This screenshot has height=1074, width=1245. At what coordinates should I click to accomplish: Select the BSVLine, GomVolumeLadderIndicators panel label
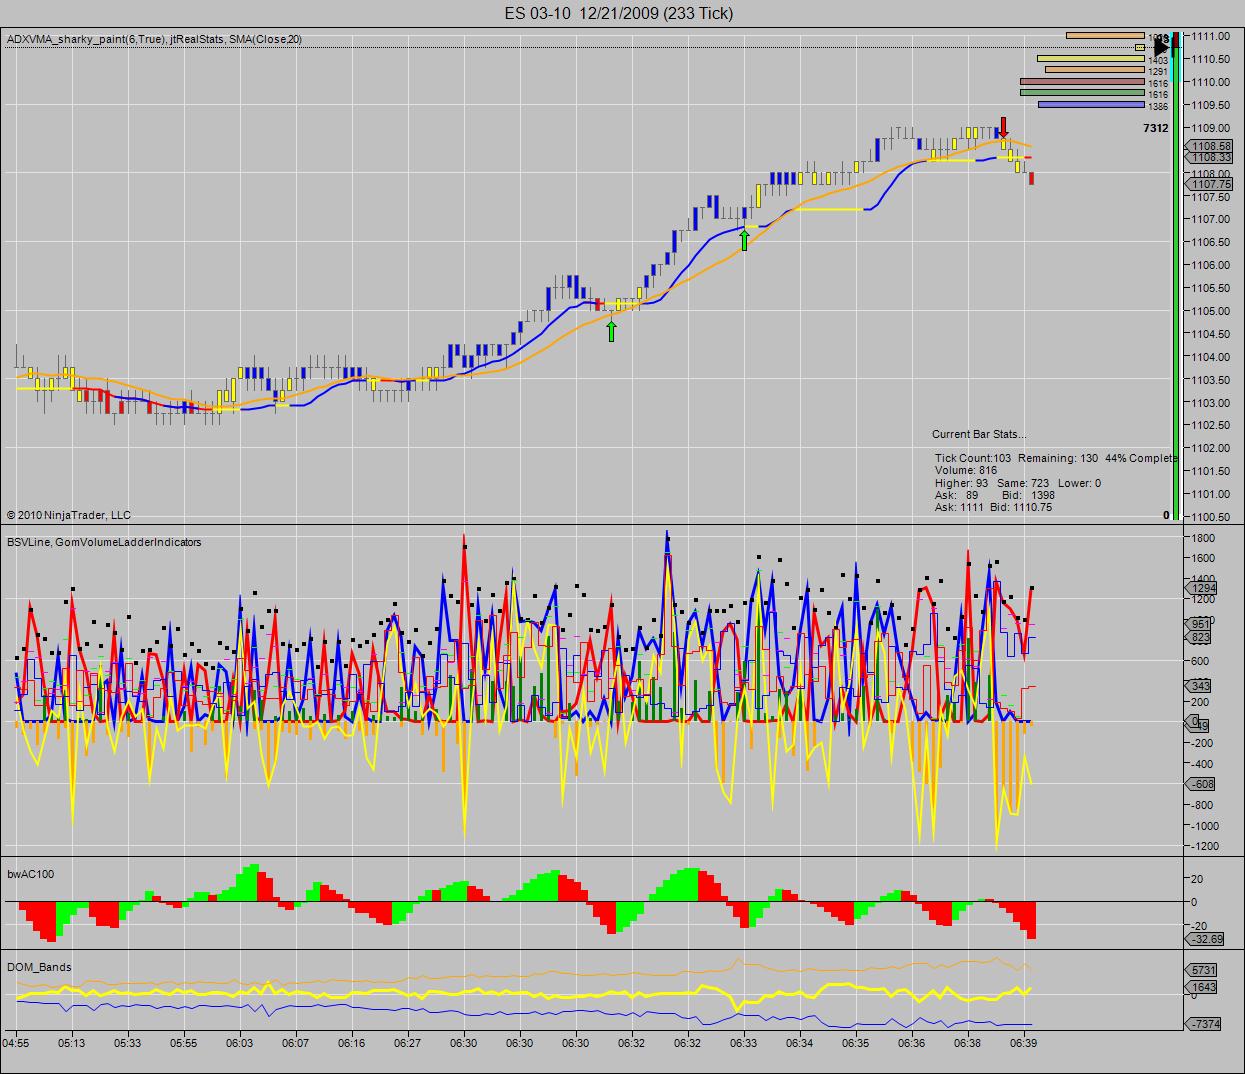coord(104,542)
